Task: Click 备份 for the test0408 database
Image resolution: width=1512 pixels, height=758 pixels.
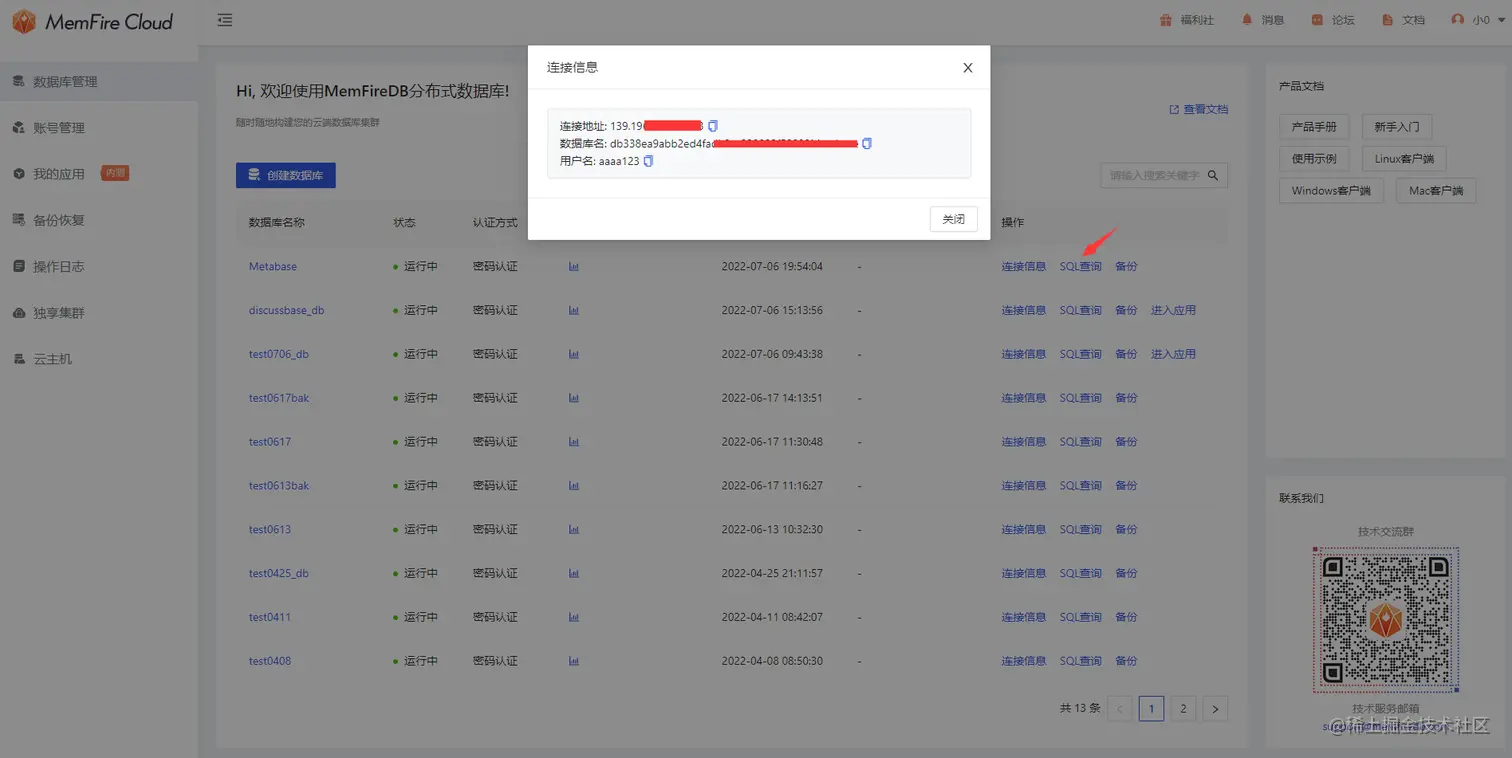Action: point(1126,661)
